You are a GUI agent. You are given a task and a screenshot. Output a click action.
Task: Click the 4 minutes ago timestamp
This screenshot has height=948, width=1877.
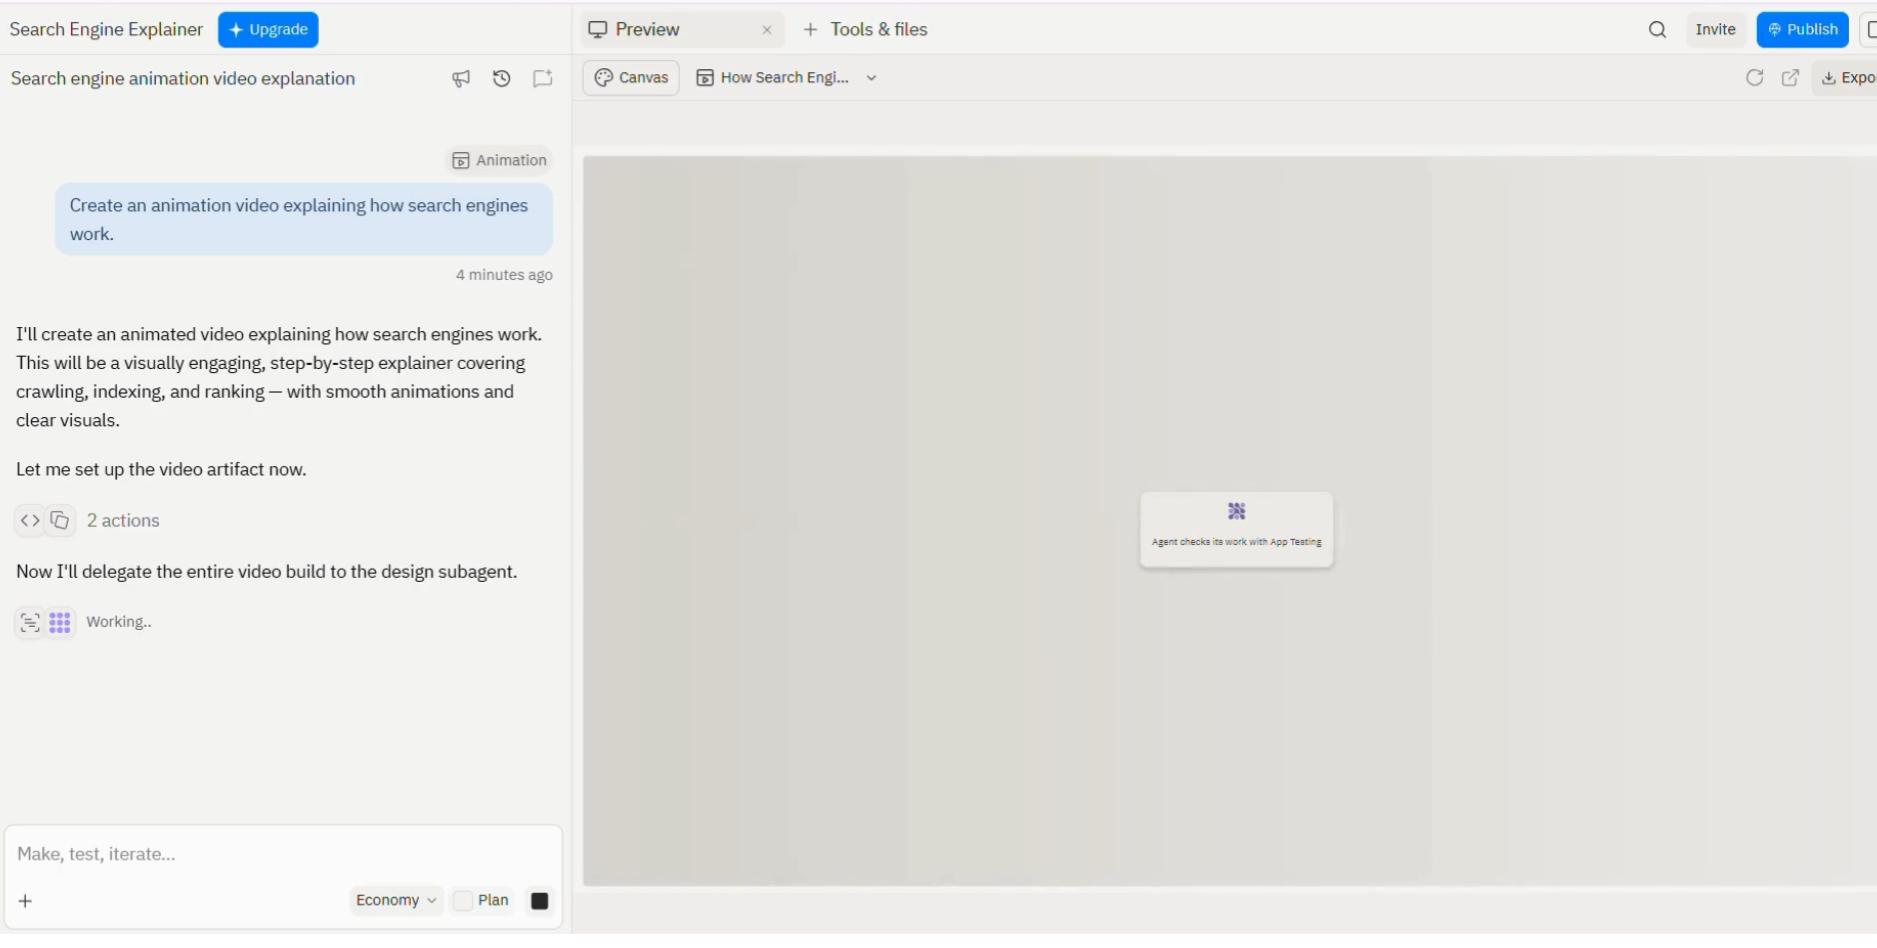(504, 275)
